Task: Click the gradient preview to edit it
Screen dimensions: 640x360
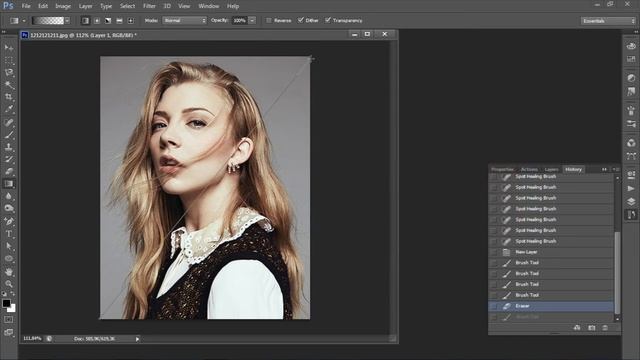Action: click(x=48, y=20)
